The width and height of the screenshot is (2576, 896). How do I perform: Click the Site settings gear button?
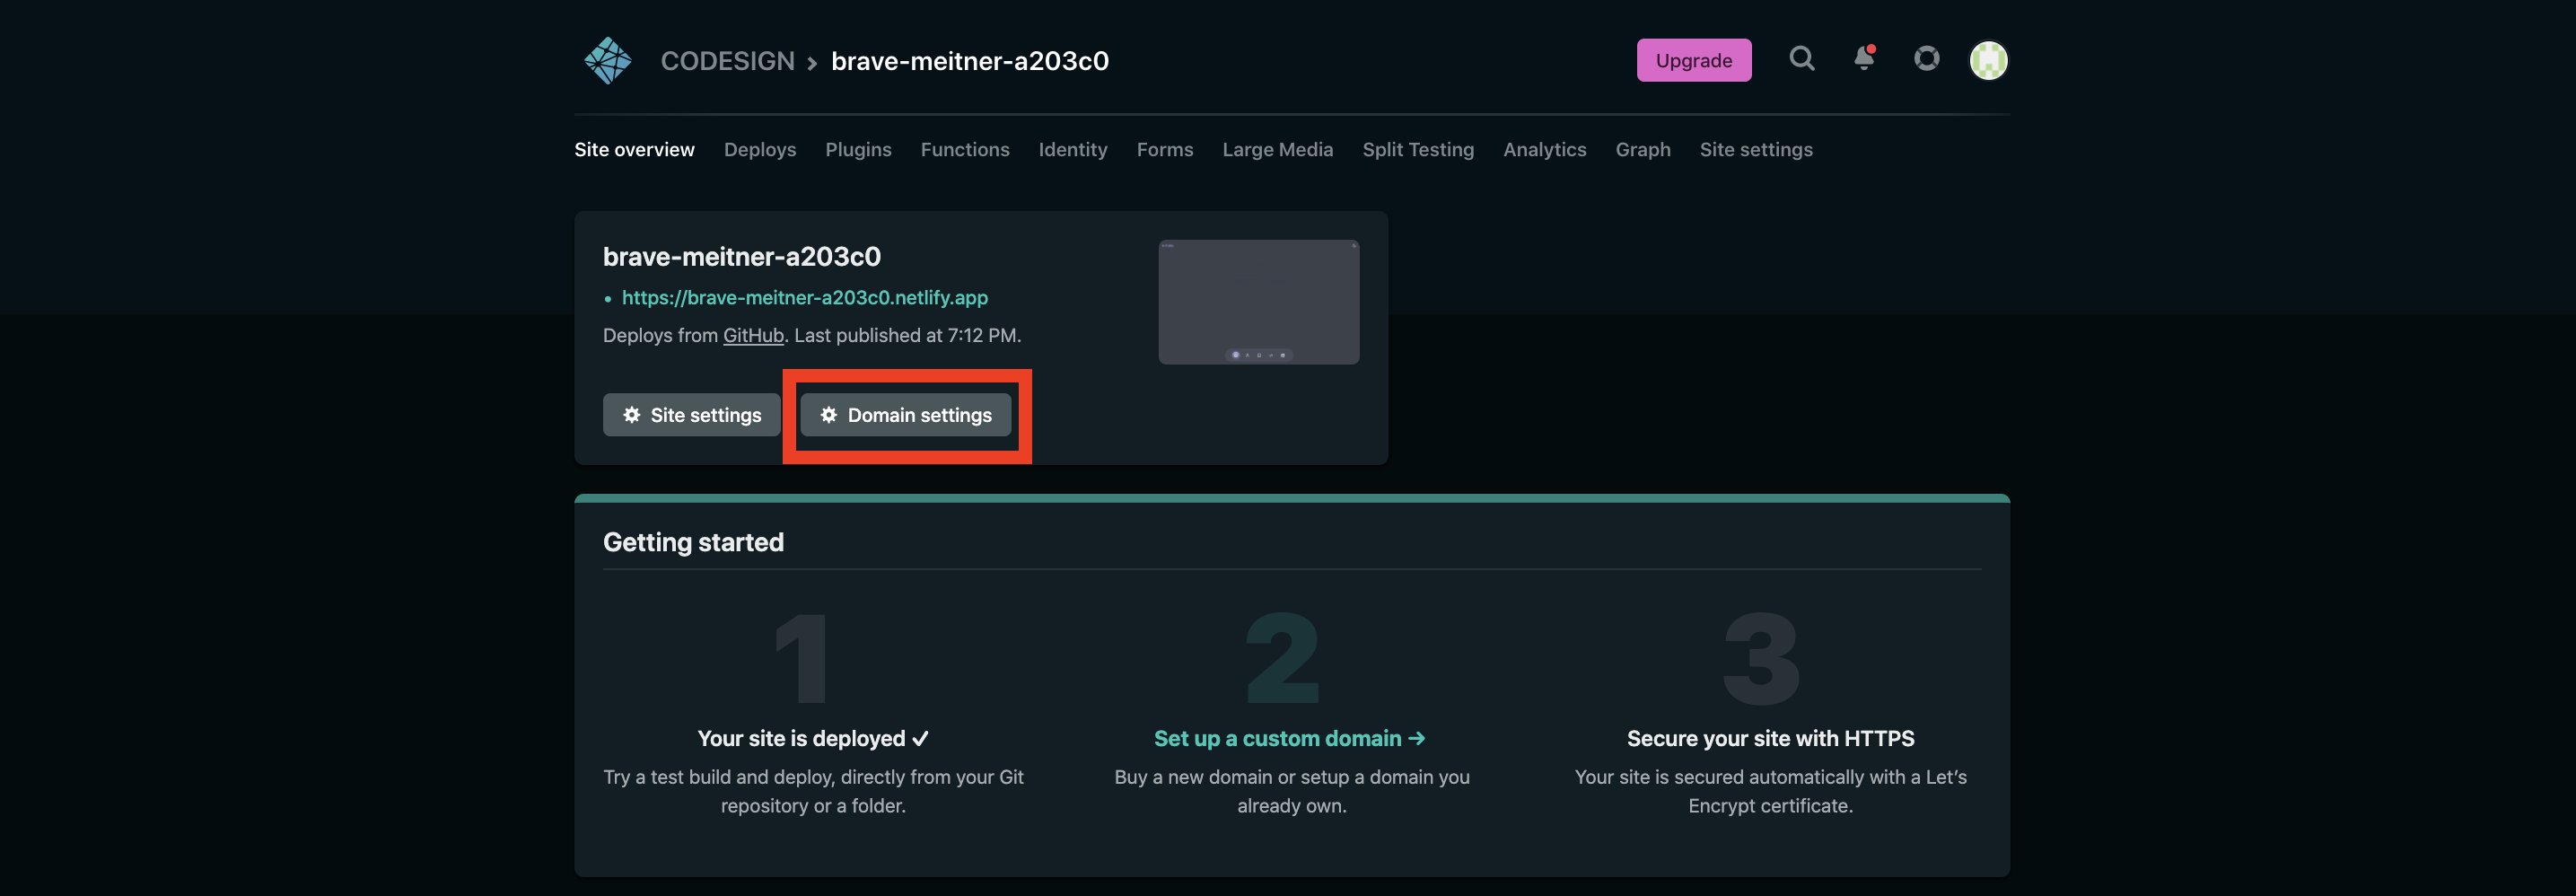point(691,414)
